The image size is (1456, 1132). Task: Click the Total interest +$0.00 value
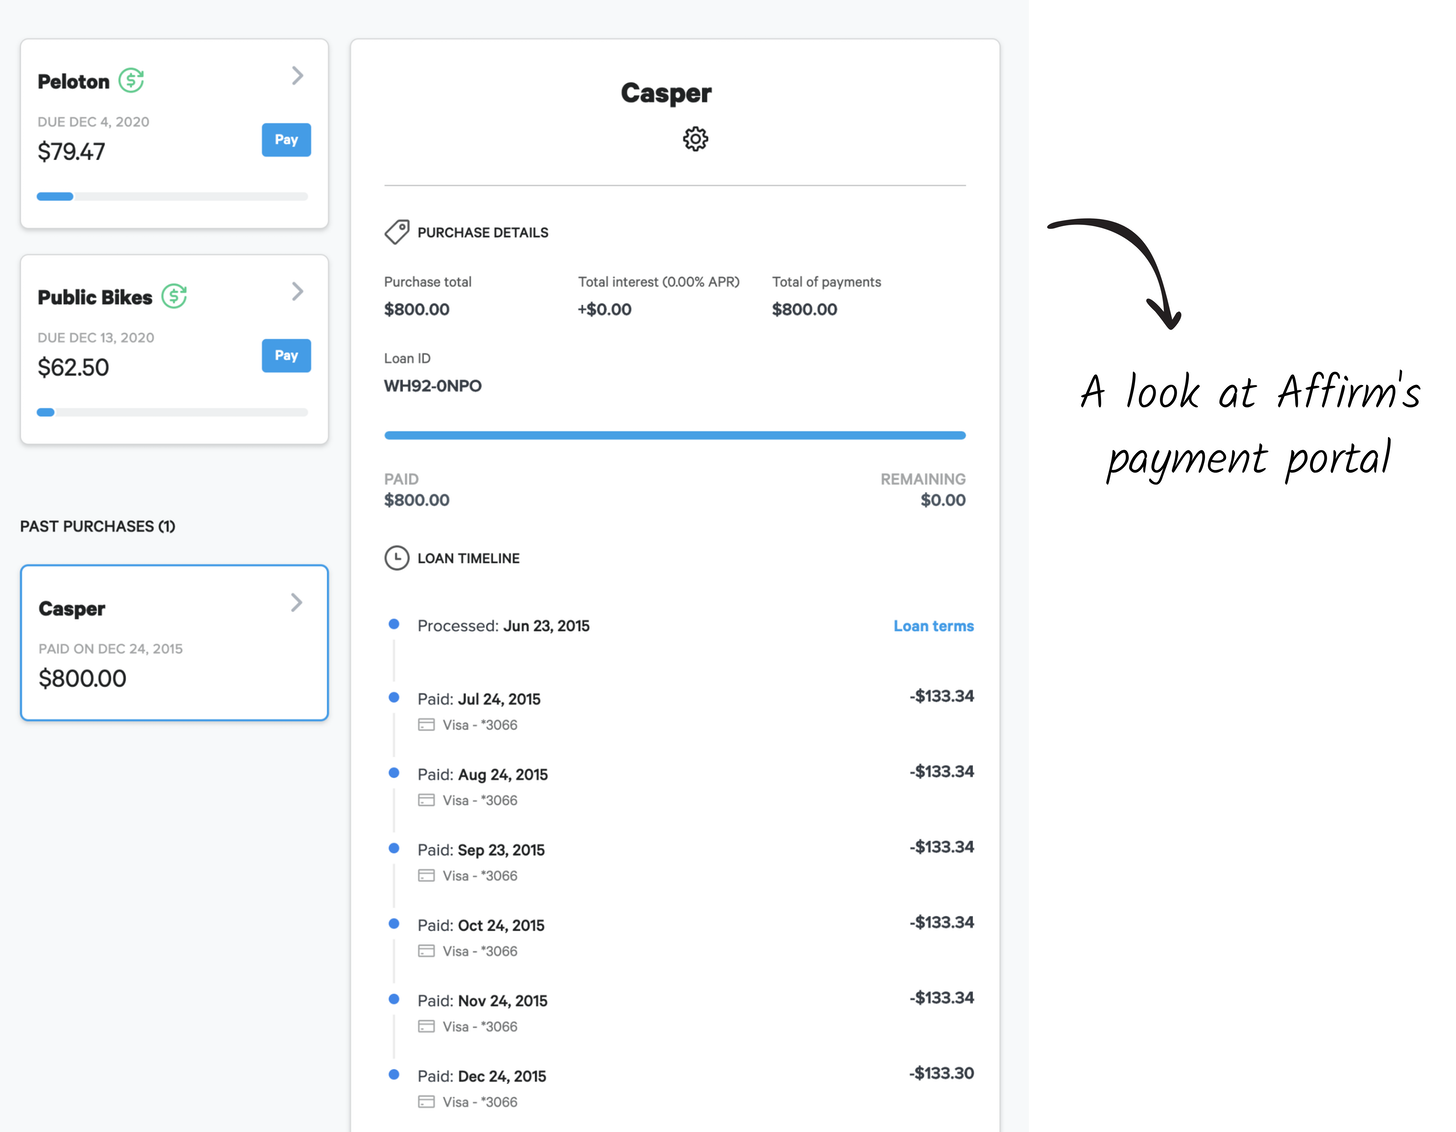click(x=605, y=310)
